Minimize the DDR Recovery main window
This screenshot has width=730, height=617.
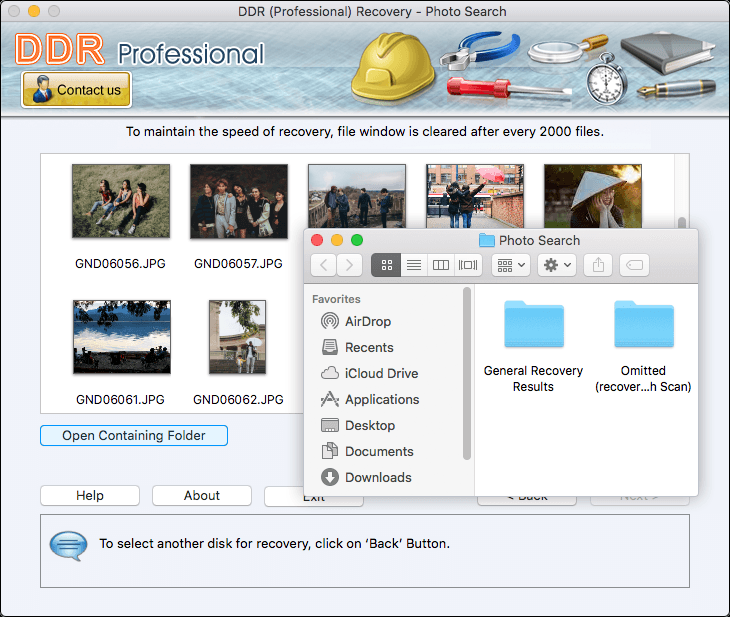coord(34,11)
